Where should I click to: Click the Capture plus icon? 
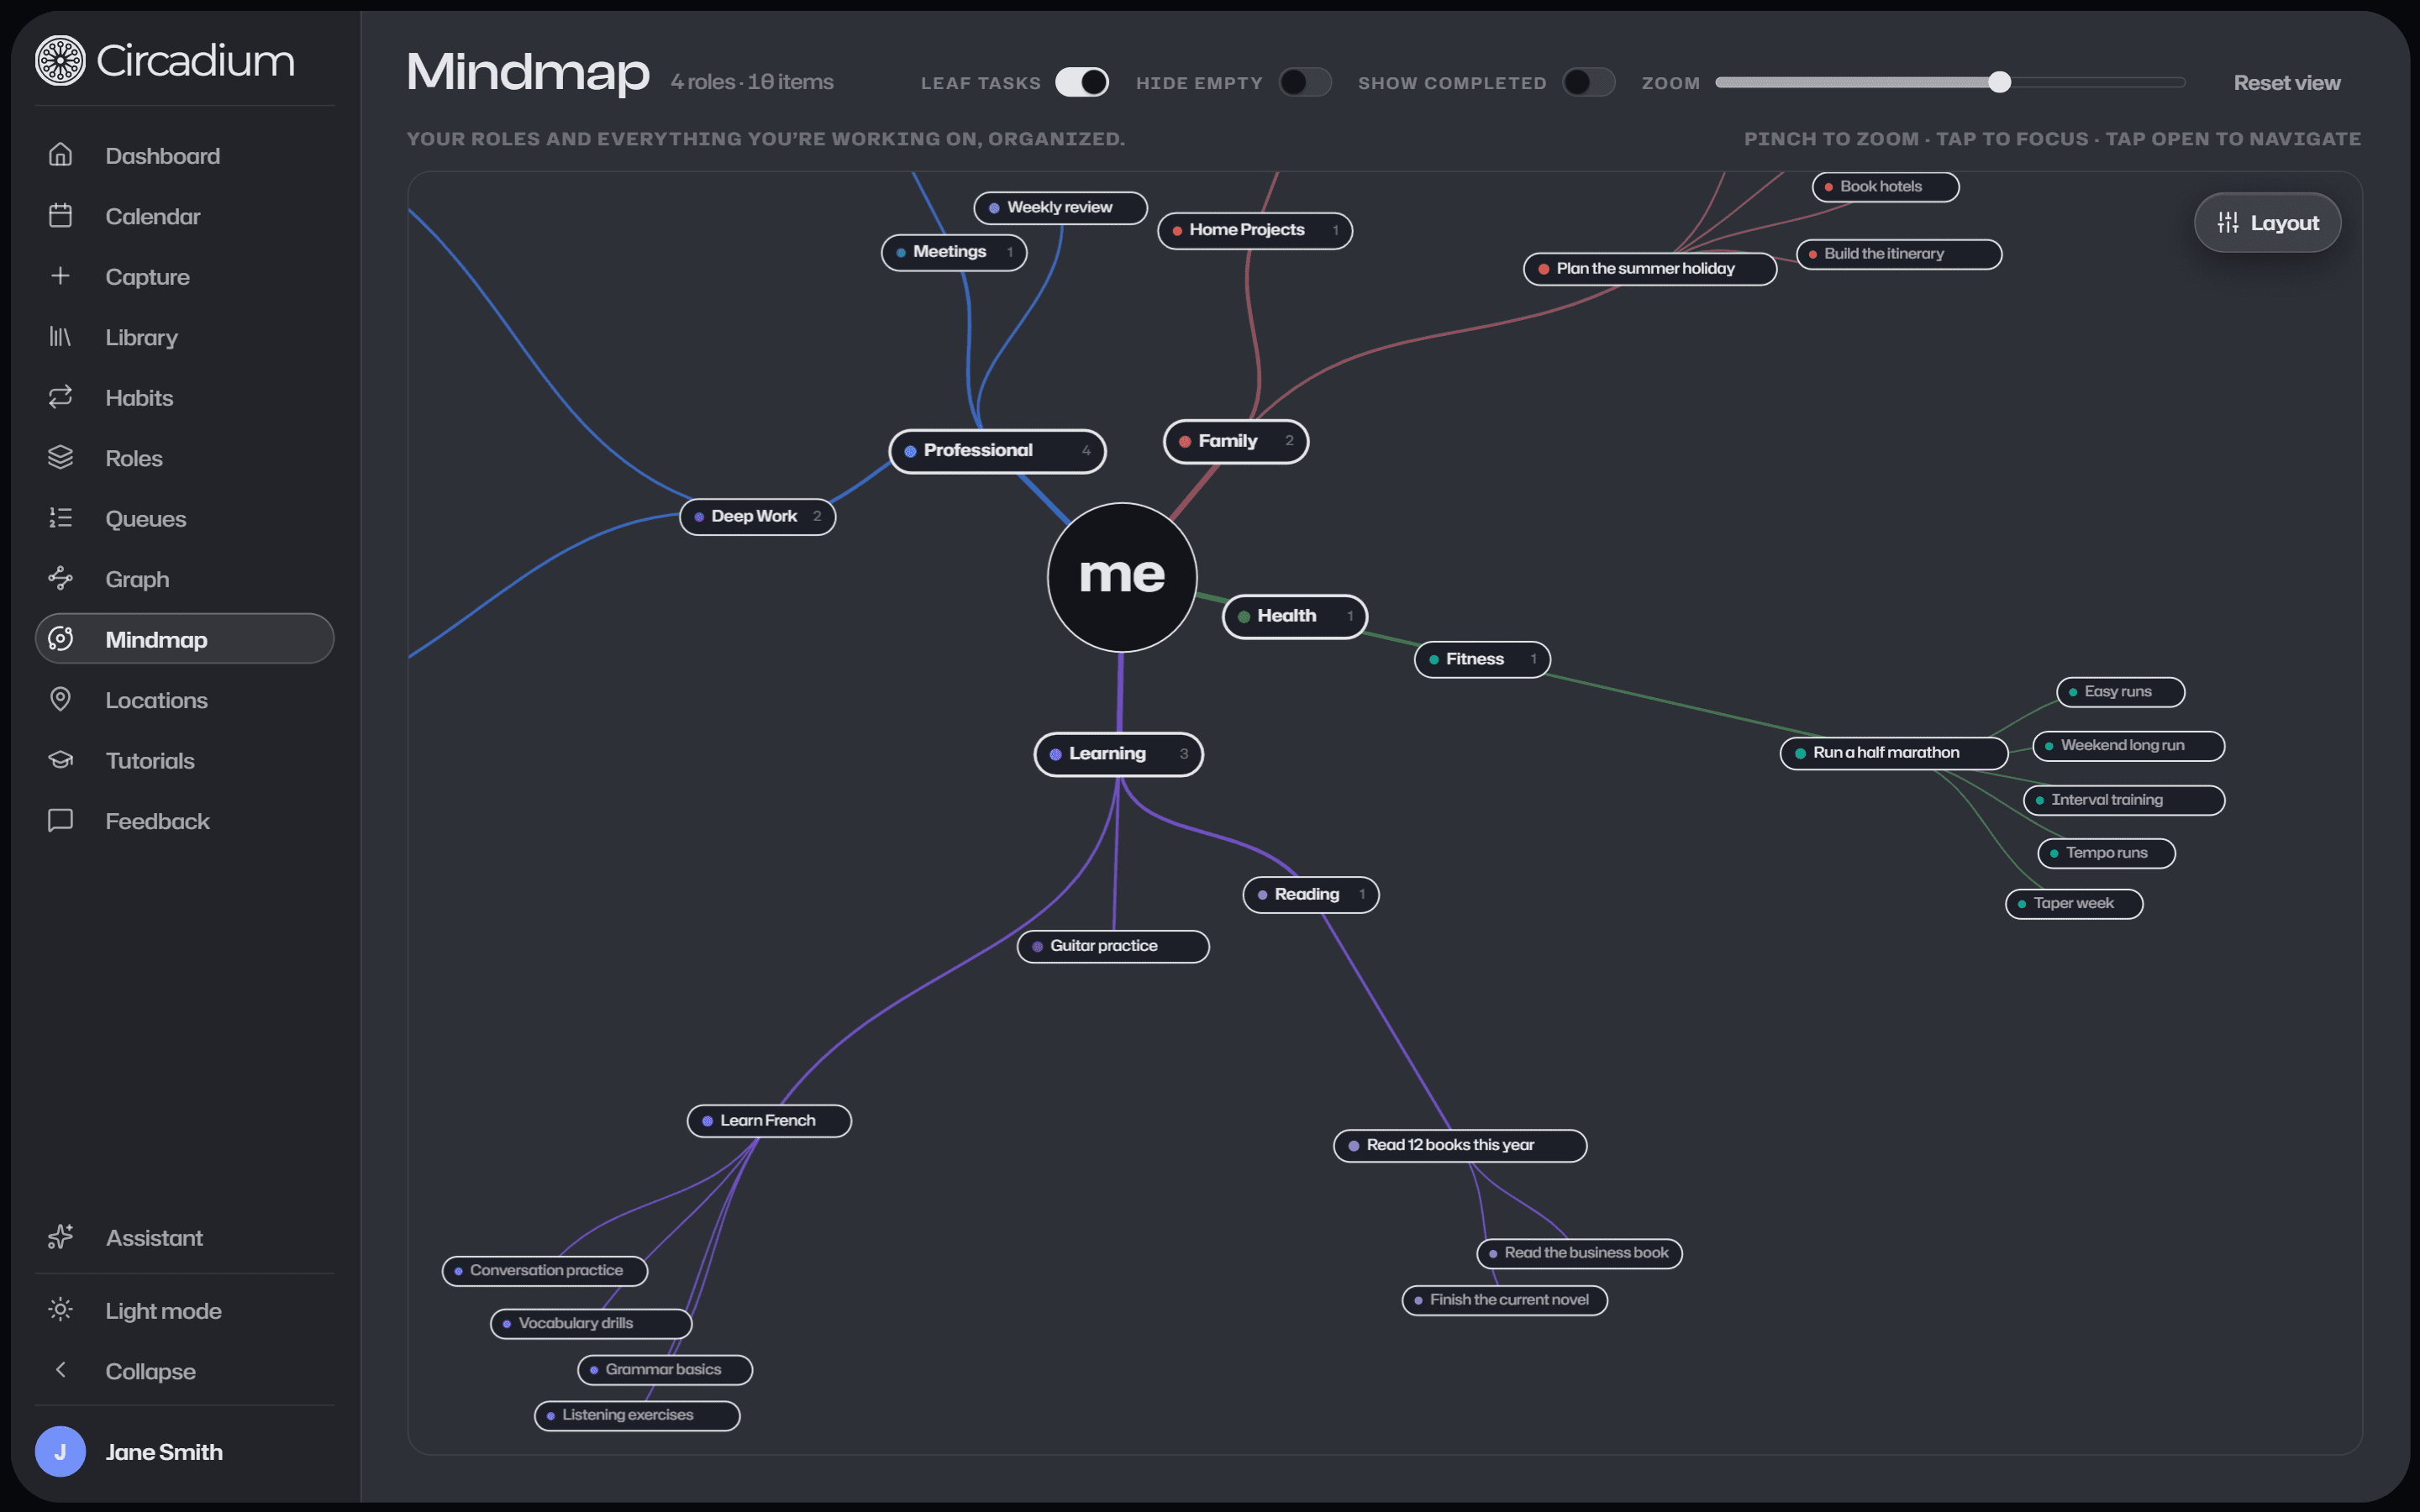click(x=60, y=276)
